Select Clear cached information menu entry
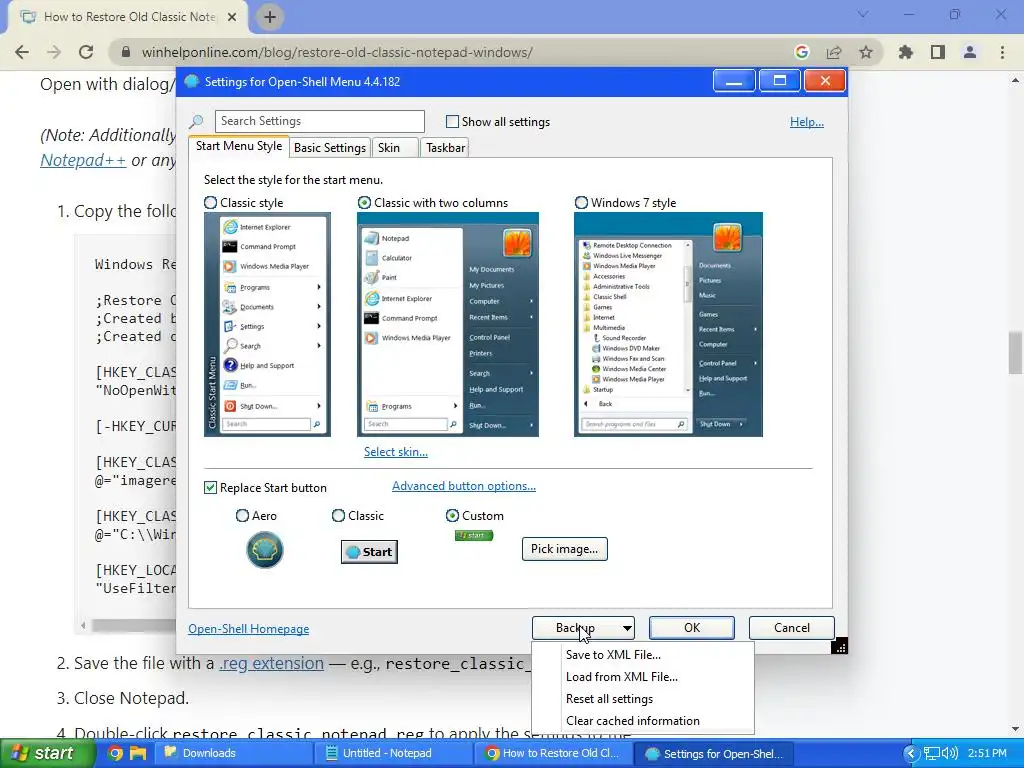Image resolution: width=1024 pixels, height=768 pixels. point(643,721)
